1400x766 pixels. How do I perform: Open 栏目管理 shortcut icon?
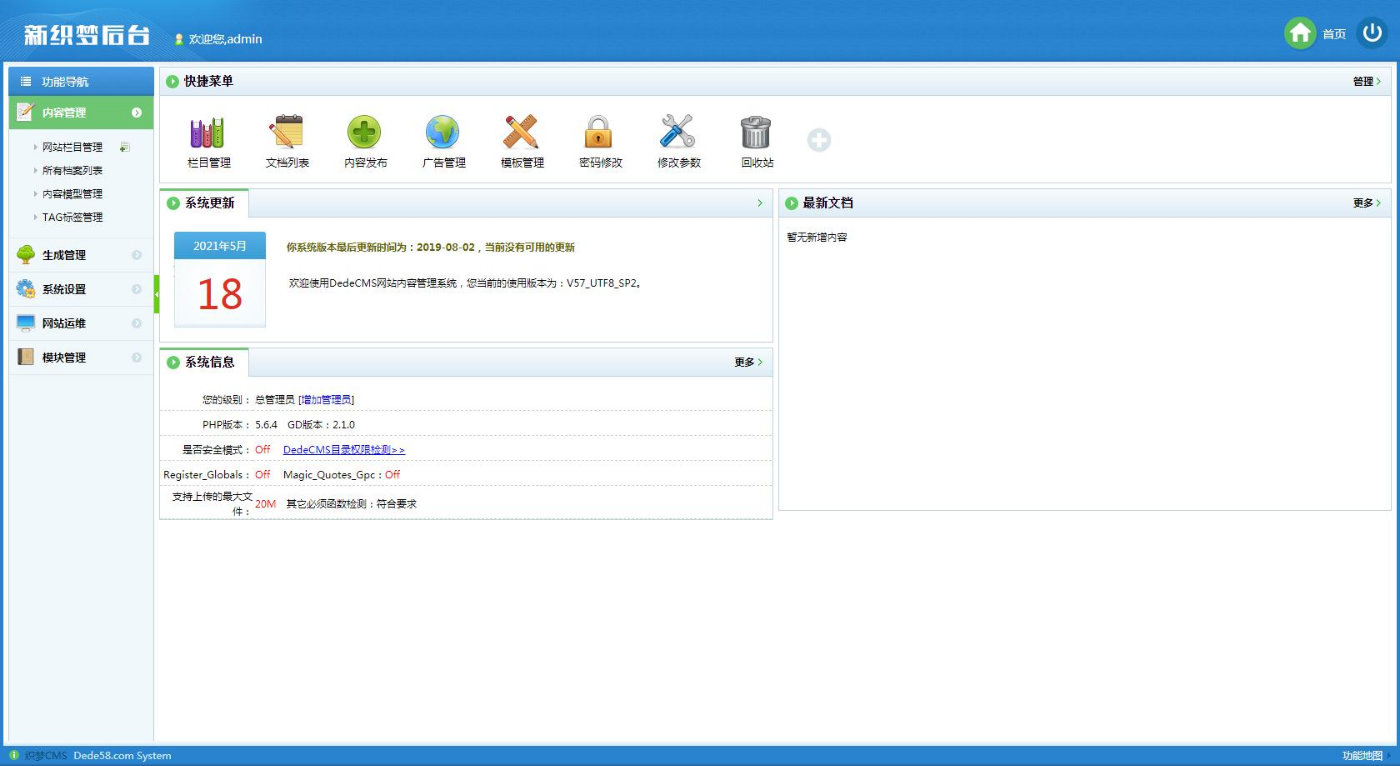click(x=208, y=133)
